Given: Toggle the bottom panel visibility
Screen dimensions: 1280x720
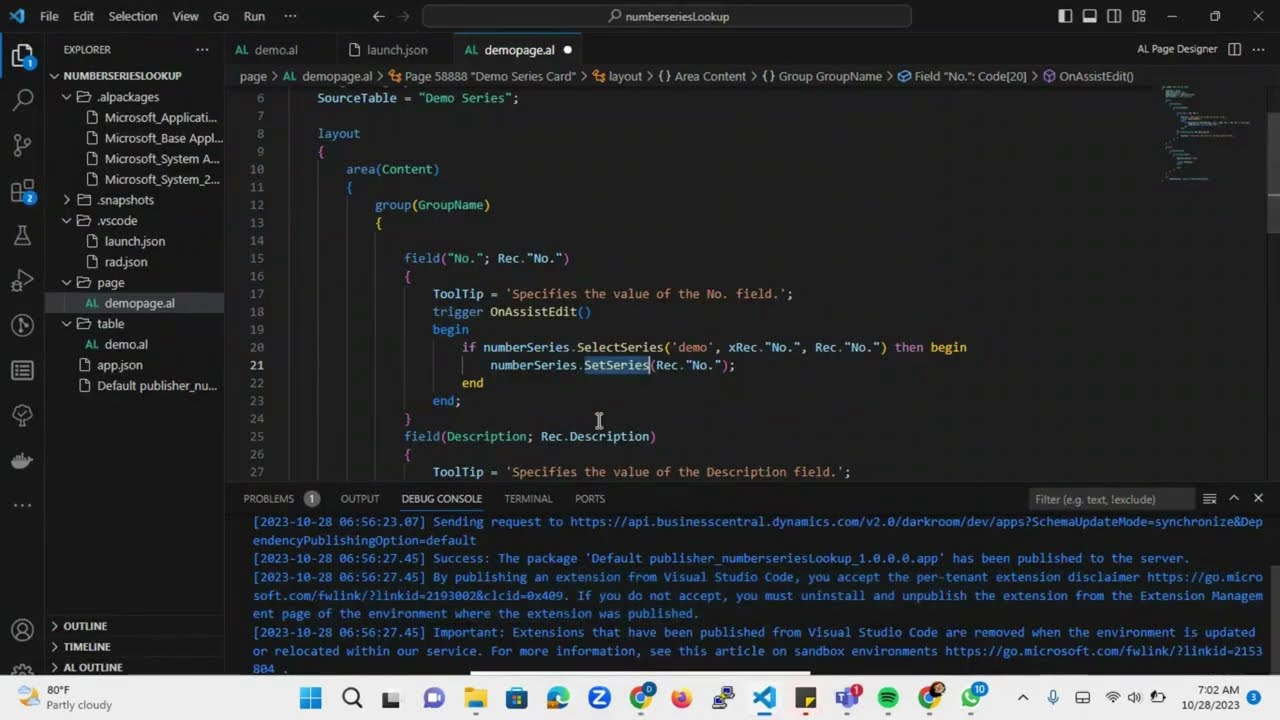Looking at the screenshot, I should point(1090,16).
